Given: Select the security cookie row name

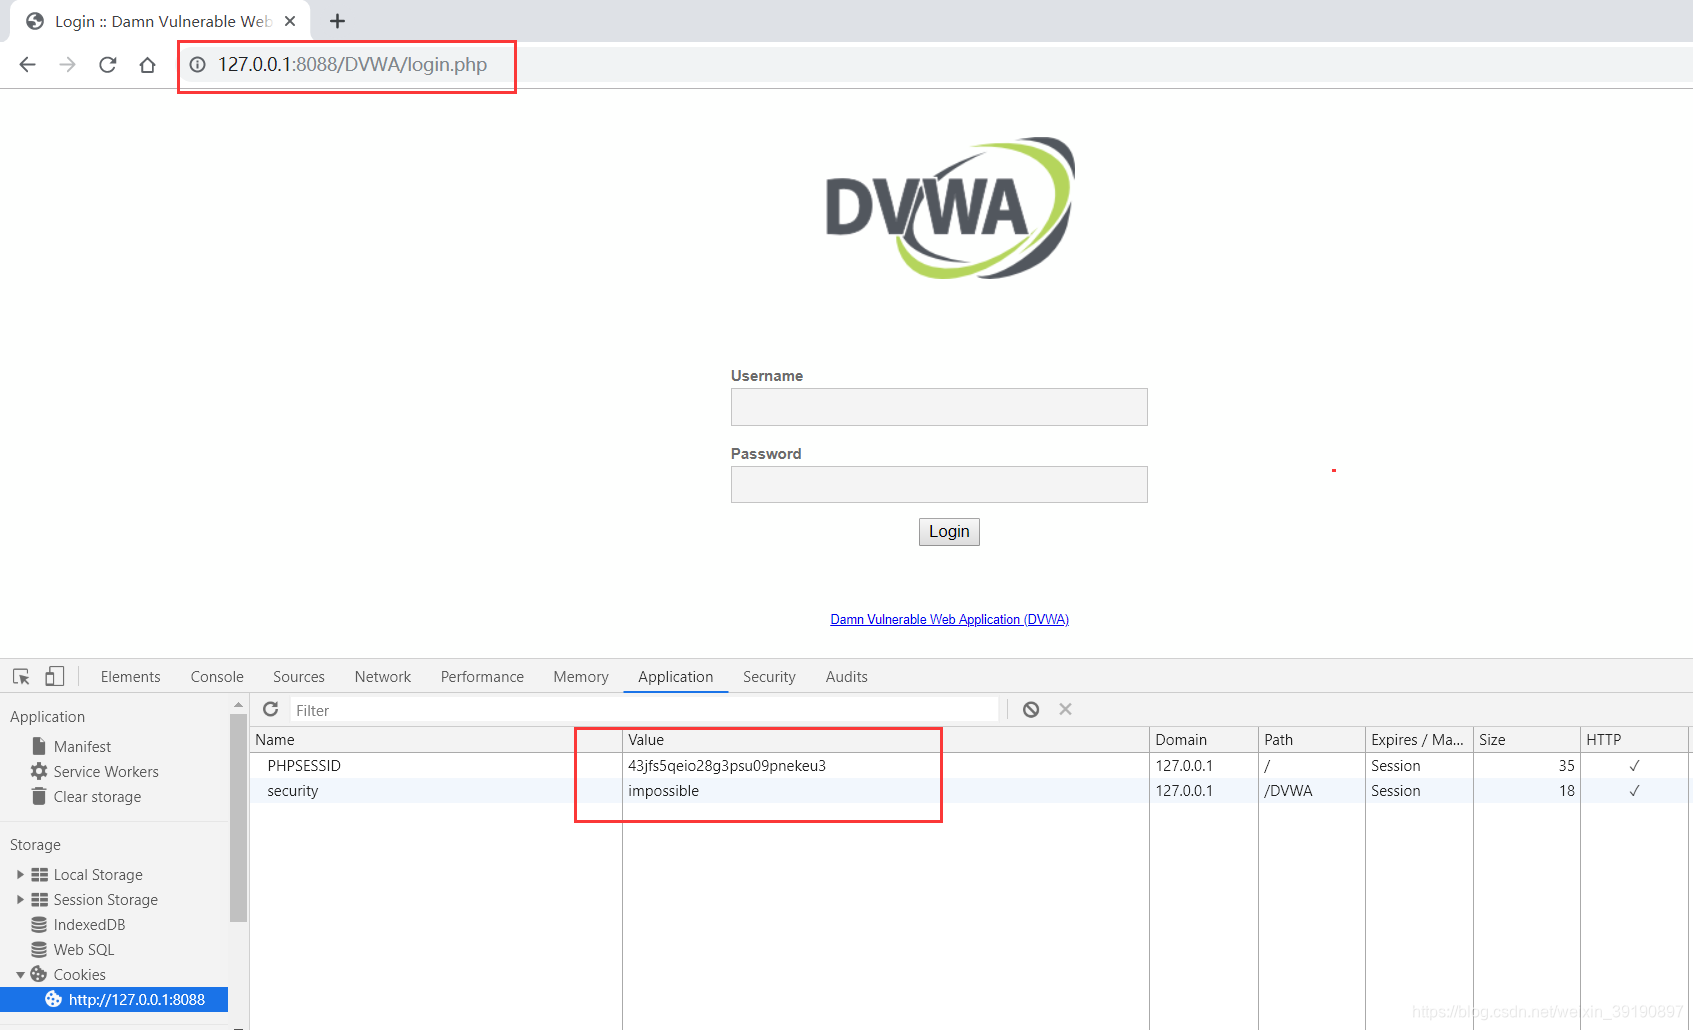Looking at the screenshot, I should coord(293,790).
